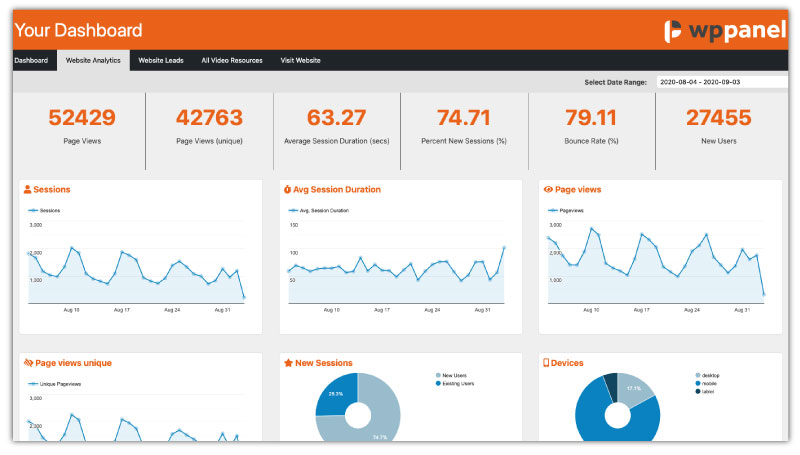Toggle the Sessions legend series marker
Screen dimensions: 800x455
[x=33, y=211]
